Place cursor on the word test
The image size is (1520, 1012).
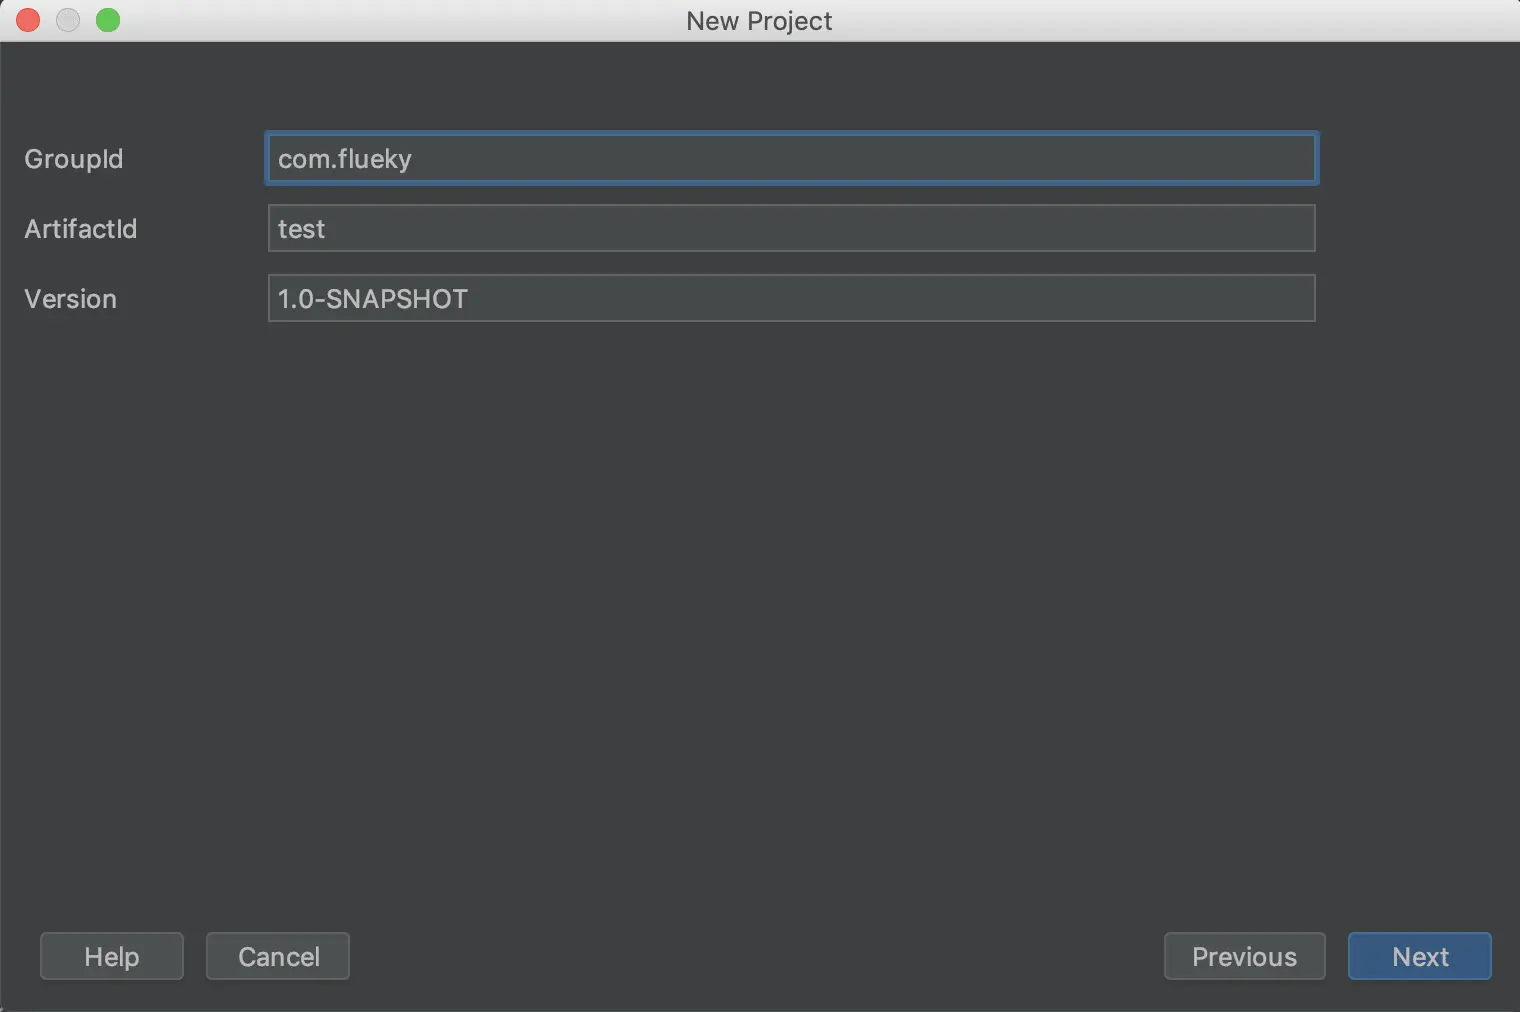coord(301,229)
